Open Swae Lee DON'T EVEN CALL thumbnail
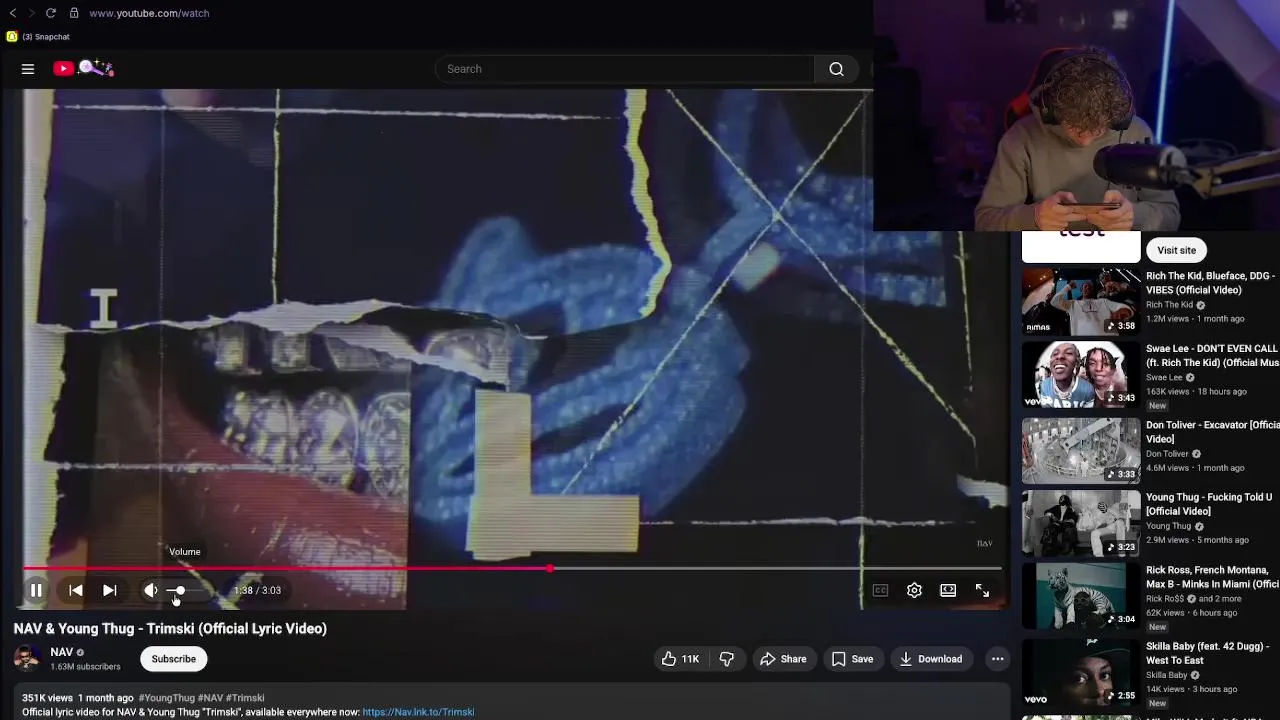This screenshot has height=720, width=1280. pos(1081,375)
